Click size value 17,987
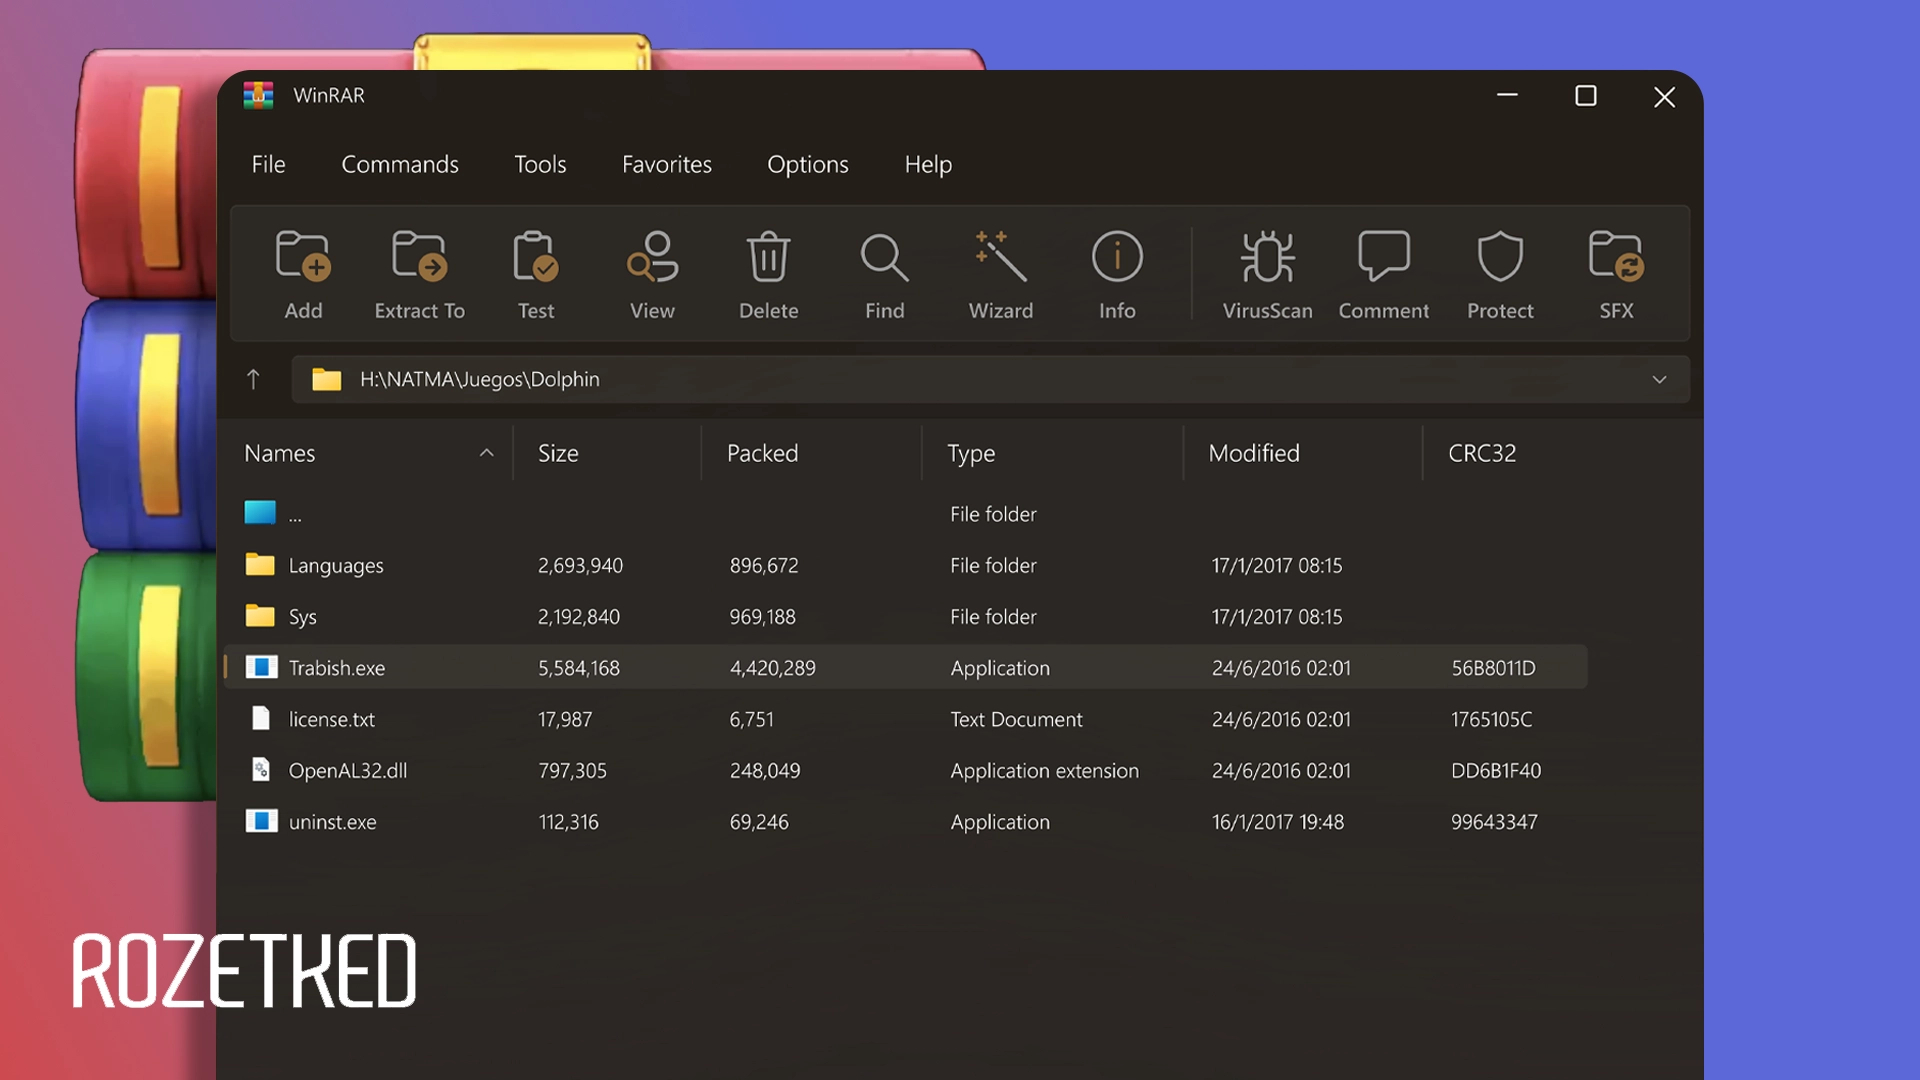Viewport: 1920px width, 1080px height. tap(565, 719)
